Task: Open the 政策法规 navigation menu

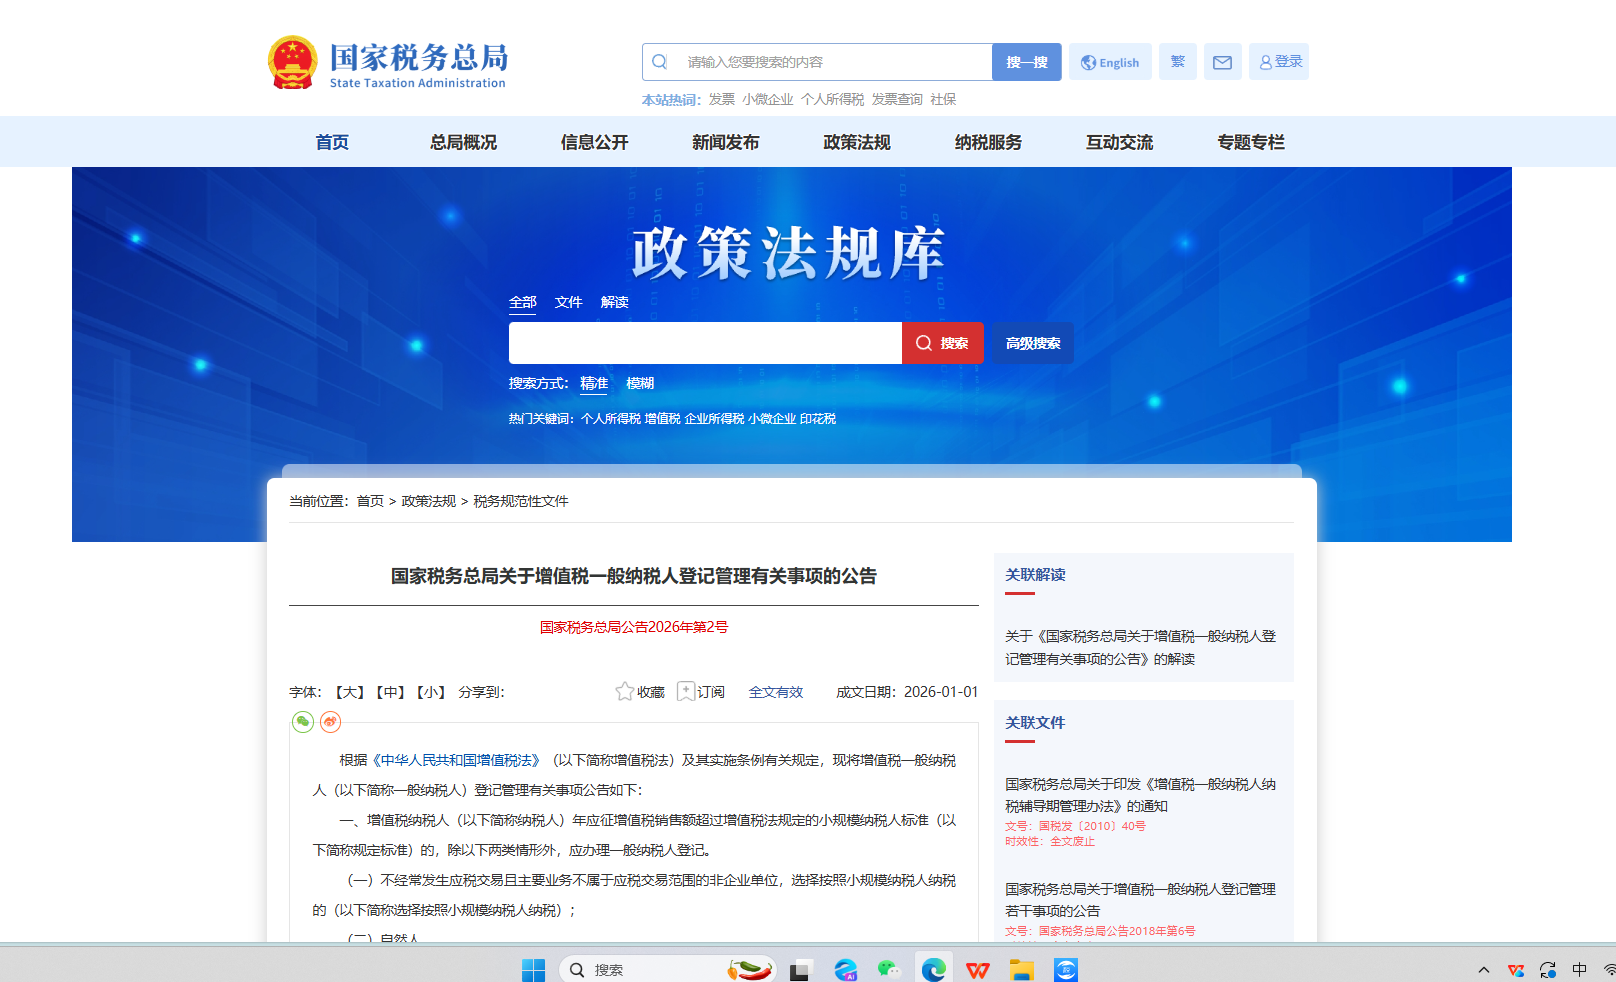Action: point(857,142)
